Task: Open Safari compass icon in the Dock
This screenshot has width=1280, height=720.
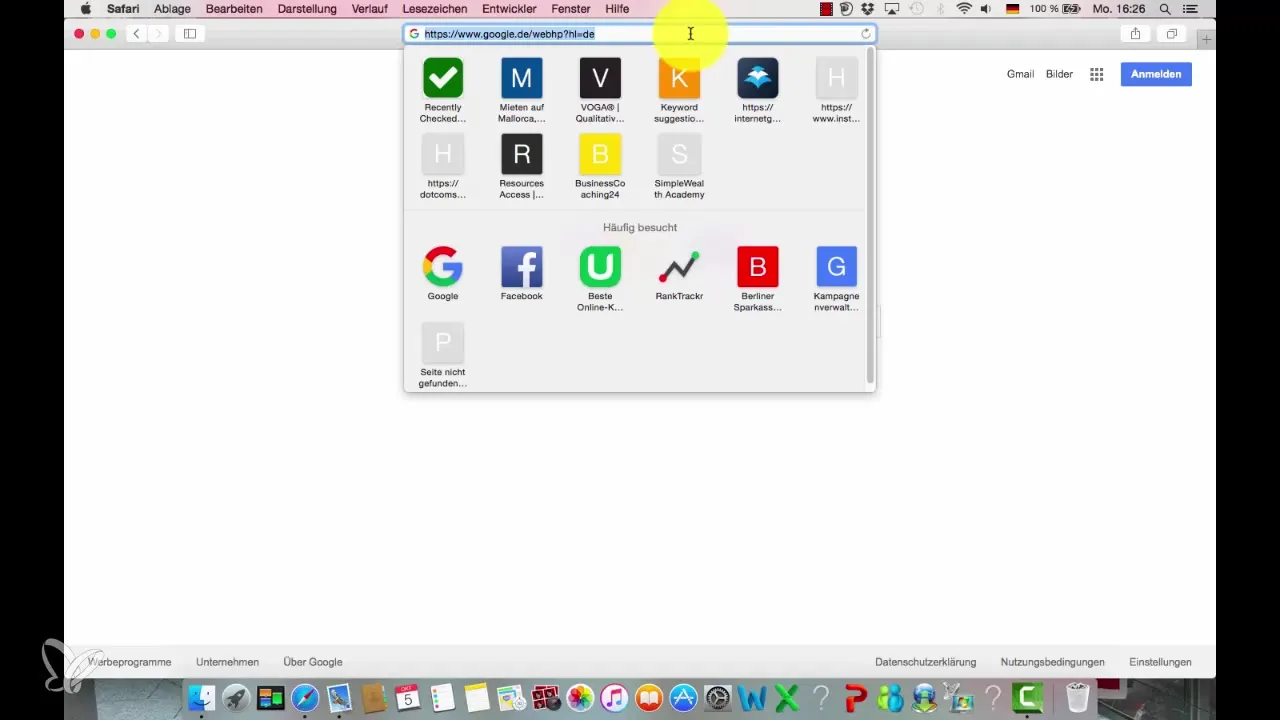Action: 305,697
